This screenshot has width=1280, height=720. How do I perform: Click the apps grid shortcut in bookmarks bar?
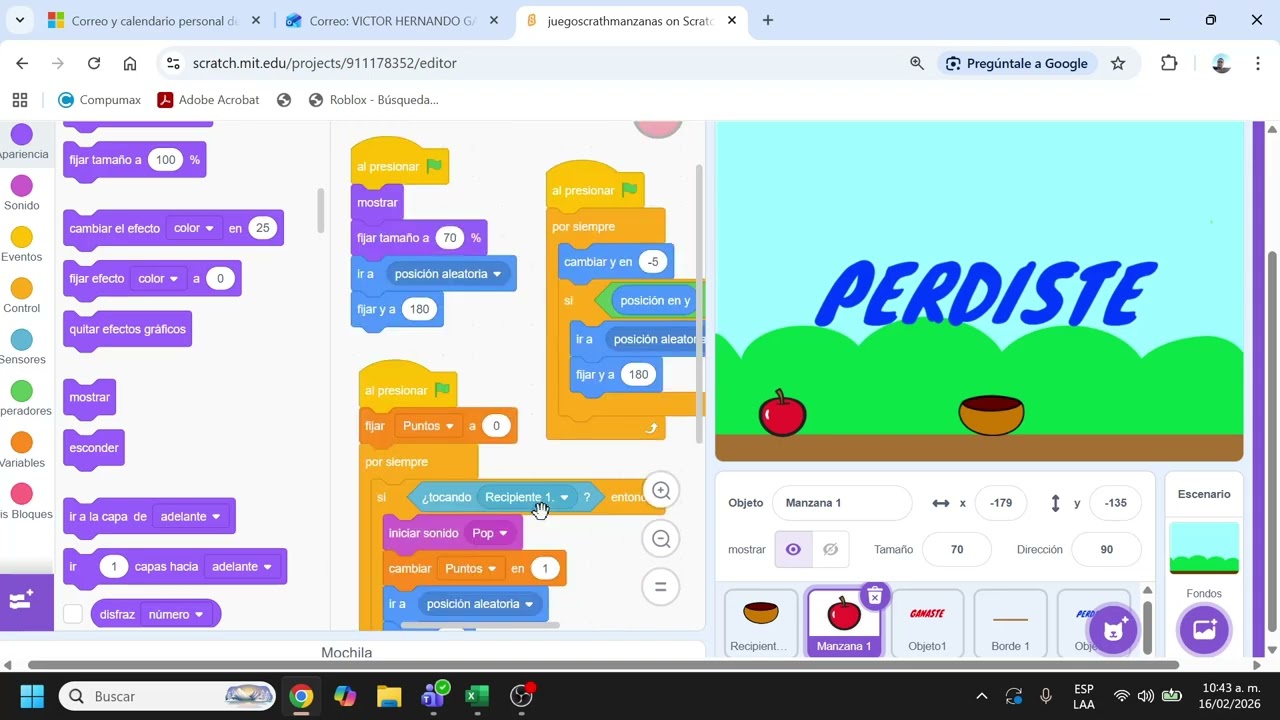[19, 100]
